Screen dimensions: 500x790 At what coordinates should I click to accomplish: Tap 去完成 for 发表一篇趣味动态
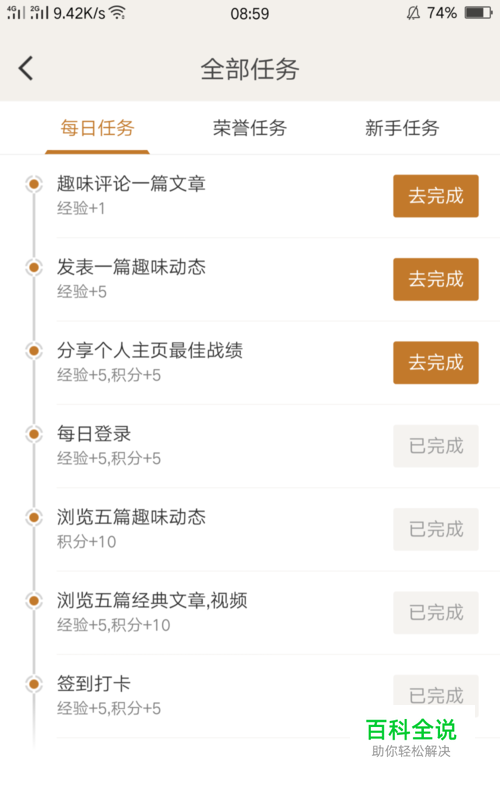pyautogui.click(x=435, y=279)
